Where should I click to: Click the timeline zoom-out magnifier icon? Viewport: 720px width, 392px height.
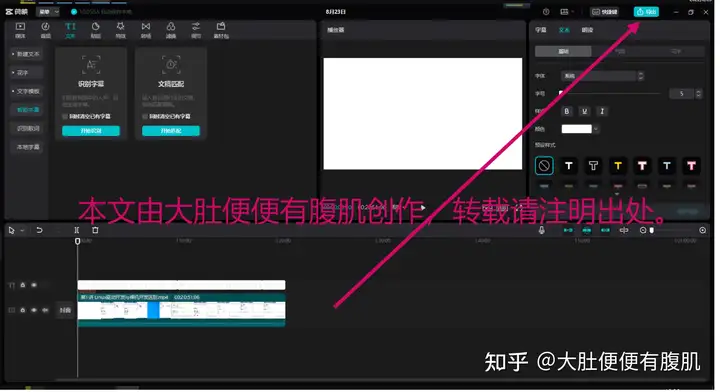[643, 230]
